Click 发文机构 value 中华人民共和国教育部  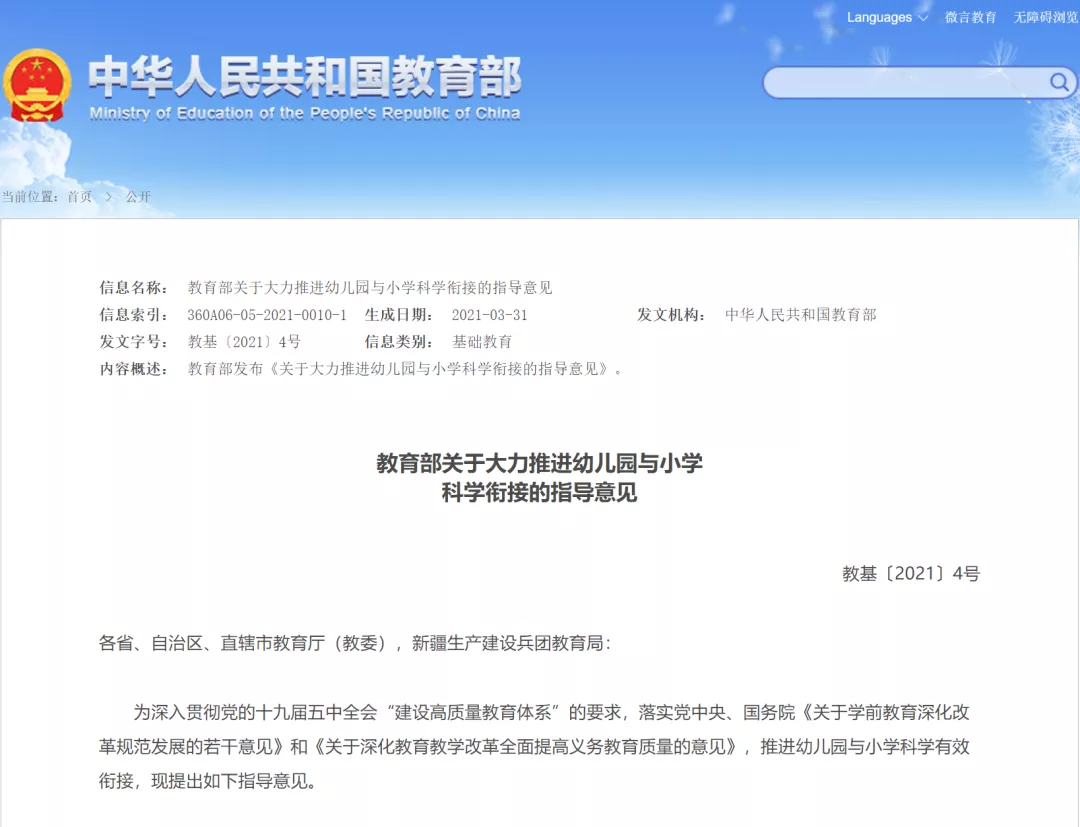click(x=800, y=315)
